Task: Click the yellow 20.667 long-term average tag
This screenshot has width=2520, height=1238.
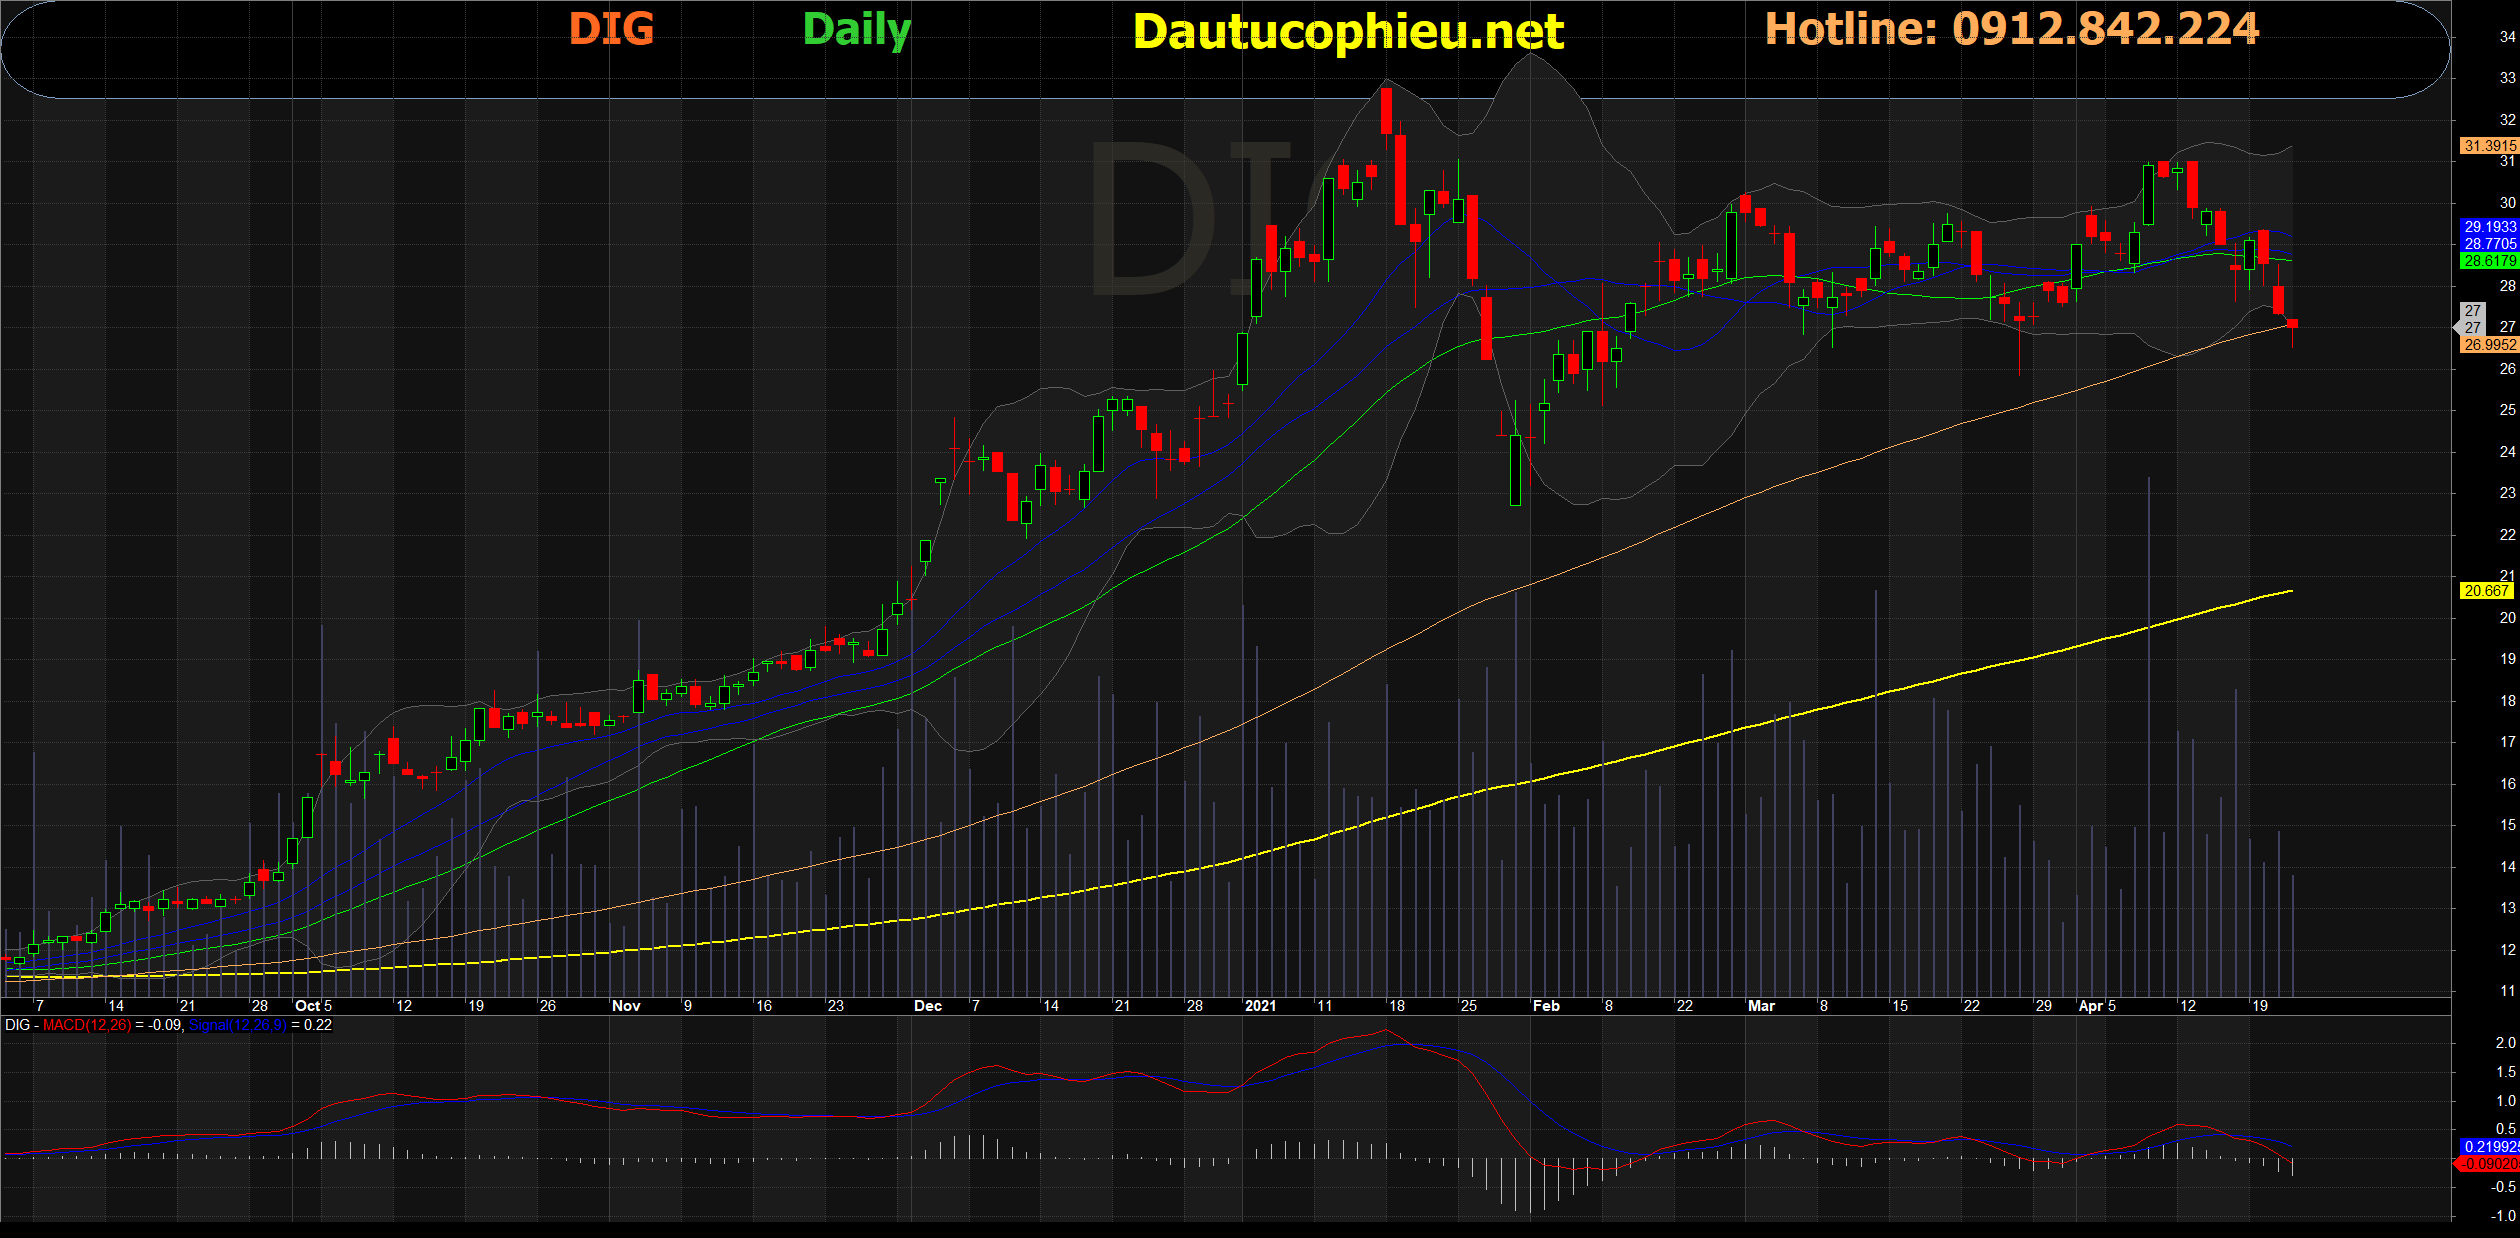Action: tap(2486, 591)
